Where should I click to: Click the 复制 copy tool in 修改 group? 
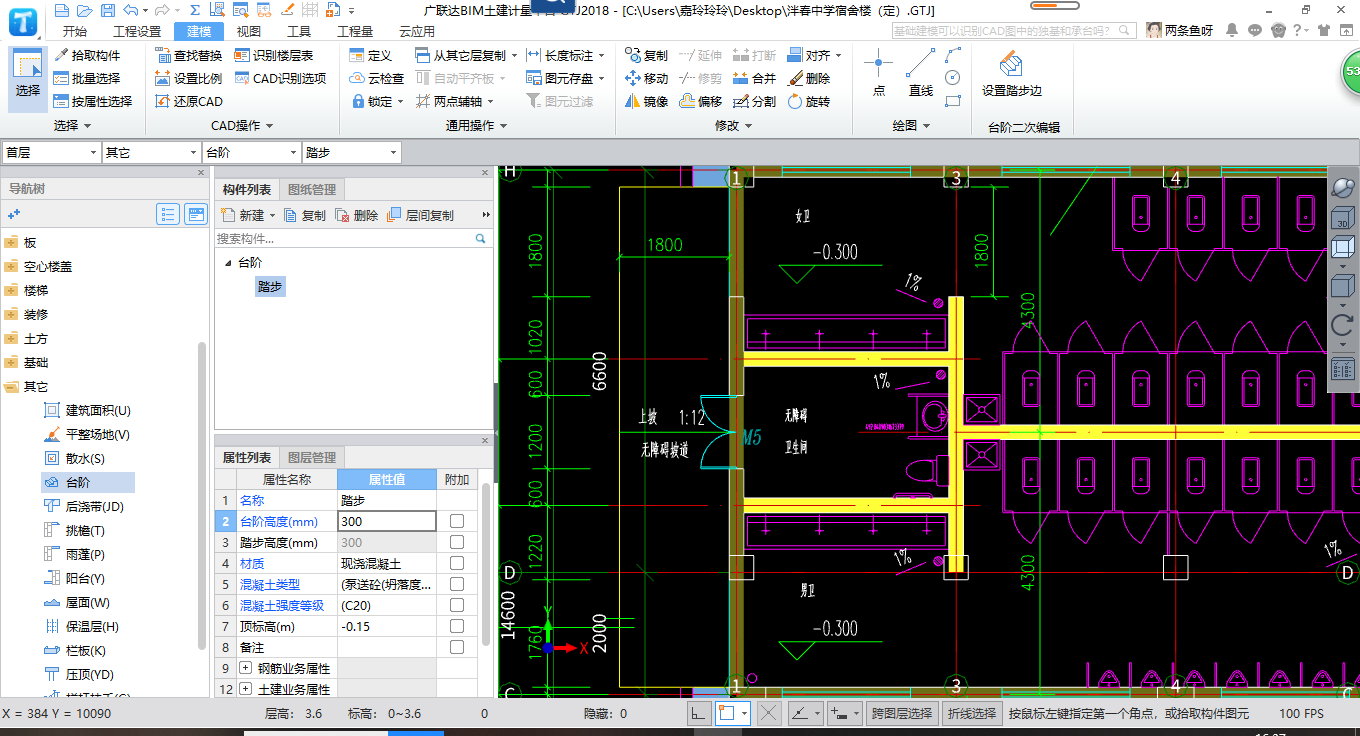pyautogui.click(x=646, y=55)
